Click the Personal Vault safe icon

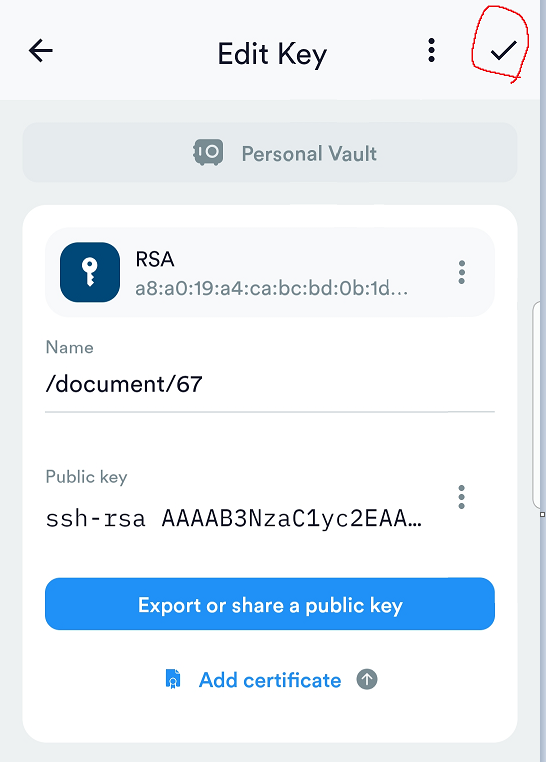tap(208, 153)
